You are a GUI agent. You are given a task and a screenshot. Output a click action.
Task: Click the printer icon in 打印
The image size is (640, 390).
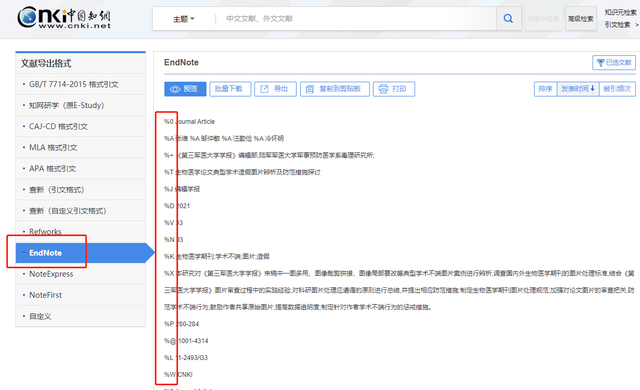point(383,89)
